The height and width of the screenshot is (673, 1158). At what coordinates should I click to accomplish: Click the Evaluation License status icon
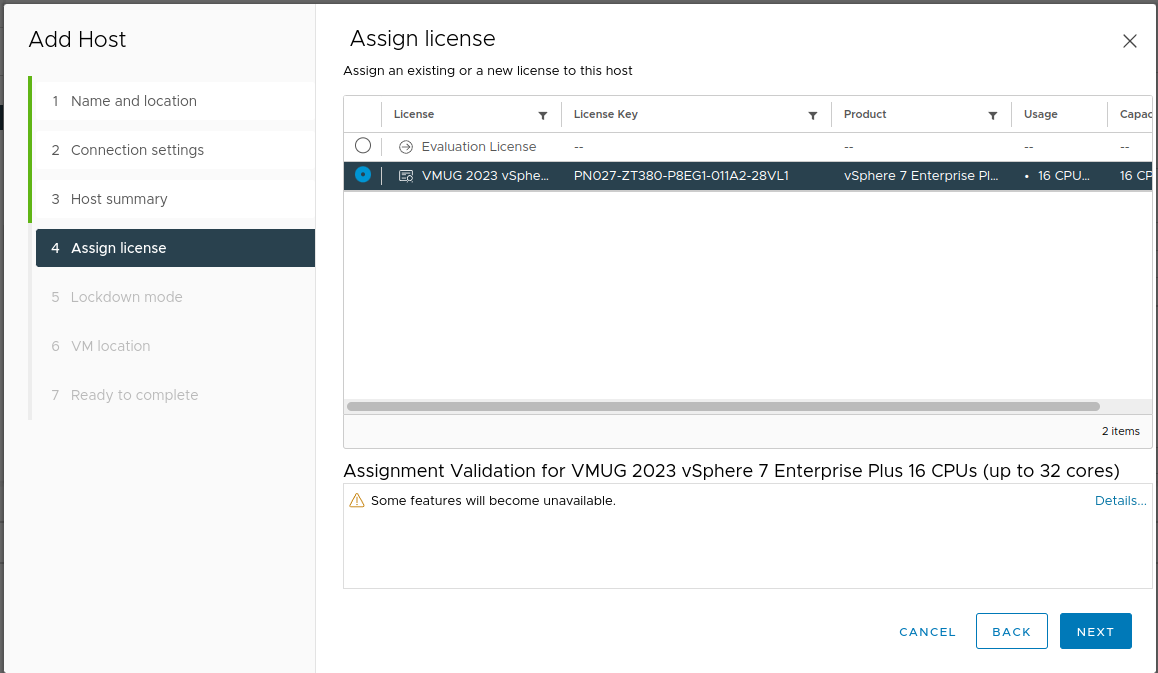(405, 146)
